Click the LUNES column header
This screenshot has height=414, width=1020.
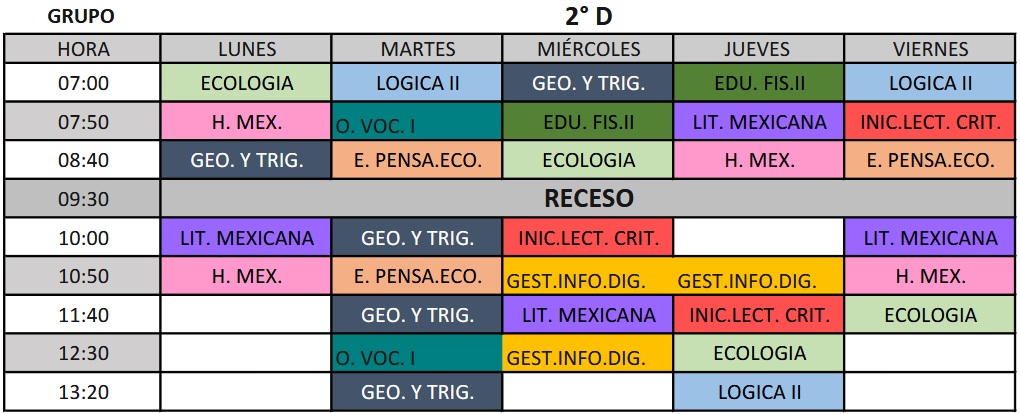click(247, 49)
